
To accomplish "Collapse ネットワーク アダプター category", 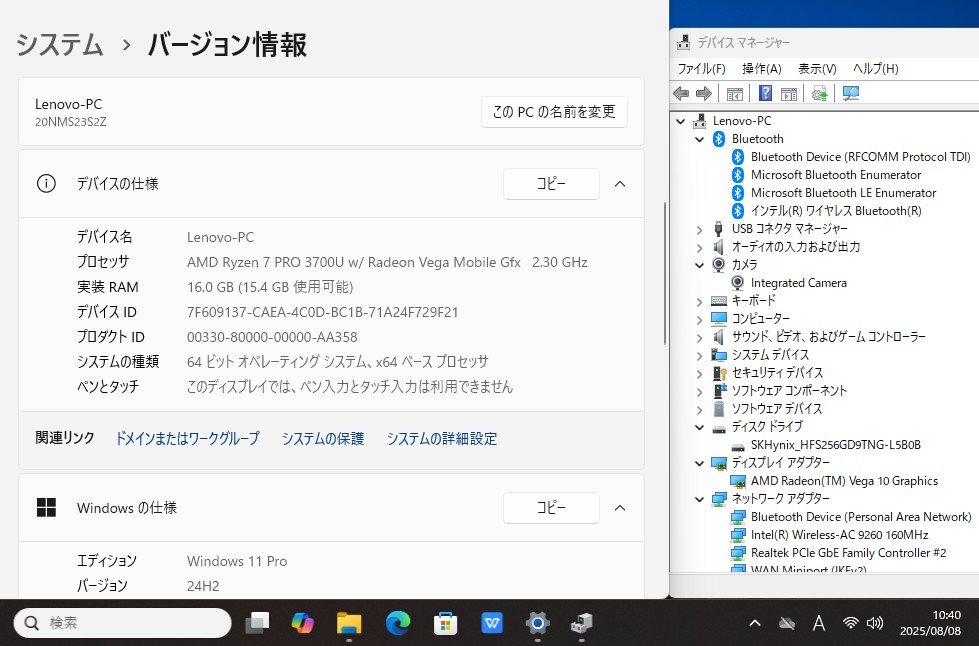I will tap(699, 499).
